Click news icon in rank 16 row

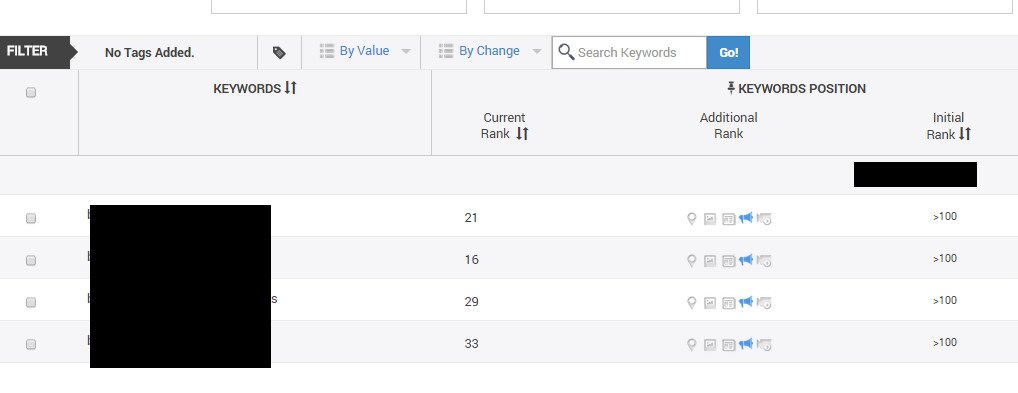(728, 261)
